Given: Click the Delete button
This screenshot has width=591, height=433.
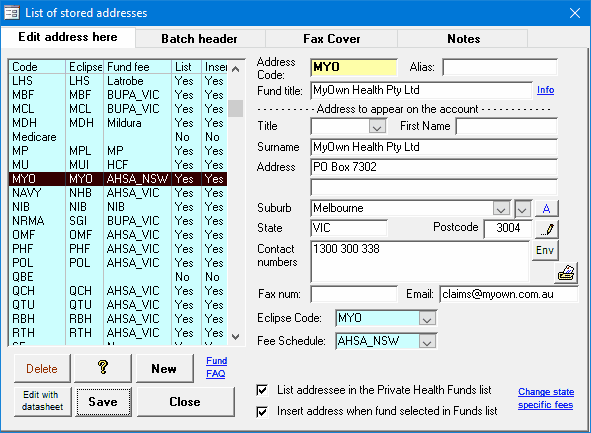Looking at the screenshot, I should click(x=42, y=368).
